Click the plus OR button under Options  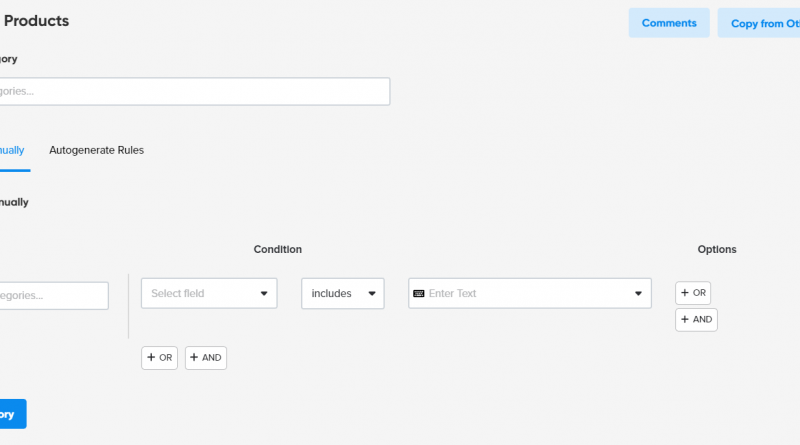coord(693,293)
